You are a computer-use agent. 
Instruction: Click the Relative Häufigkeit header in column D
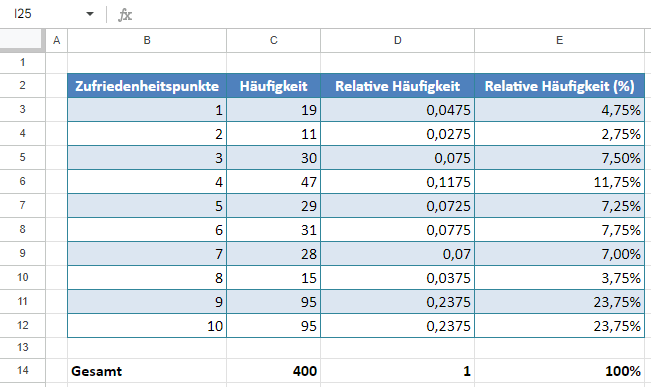(397, 86)
